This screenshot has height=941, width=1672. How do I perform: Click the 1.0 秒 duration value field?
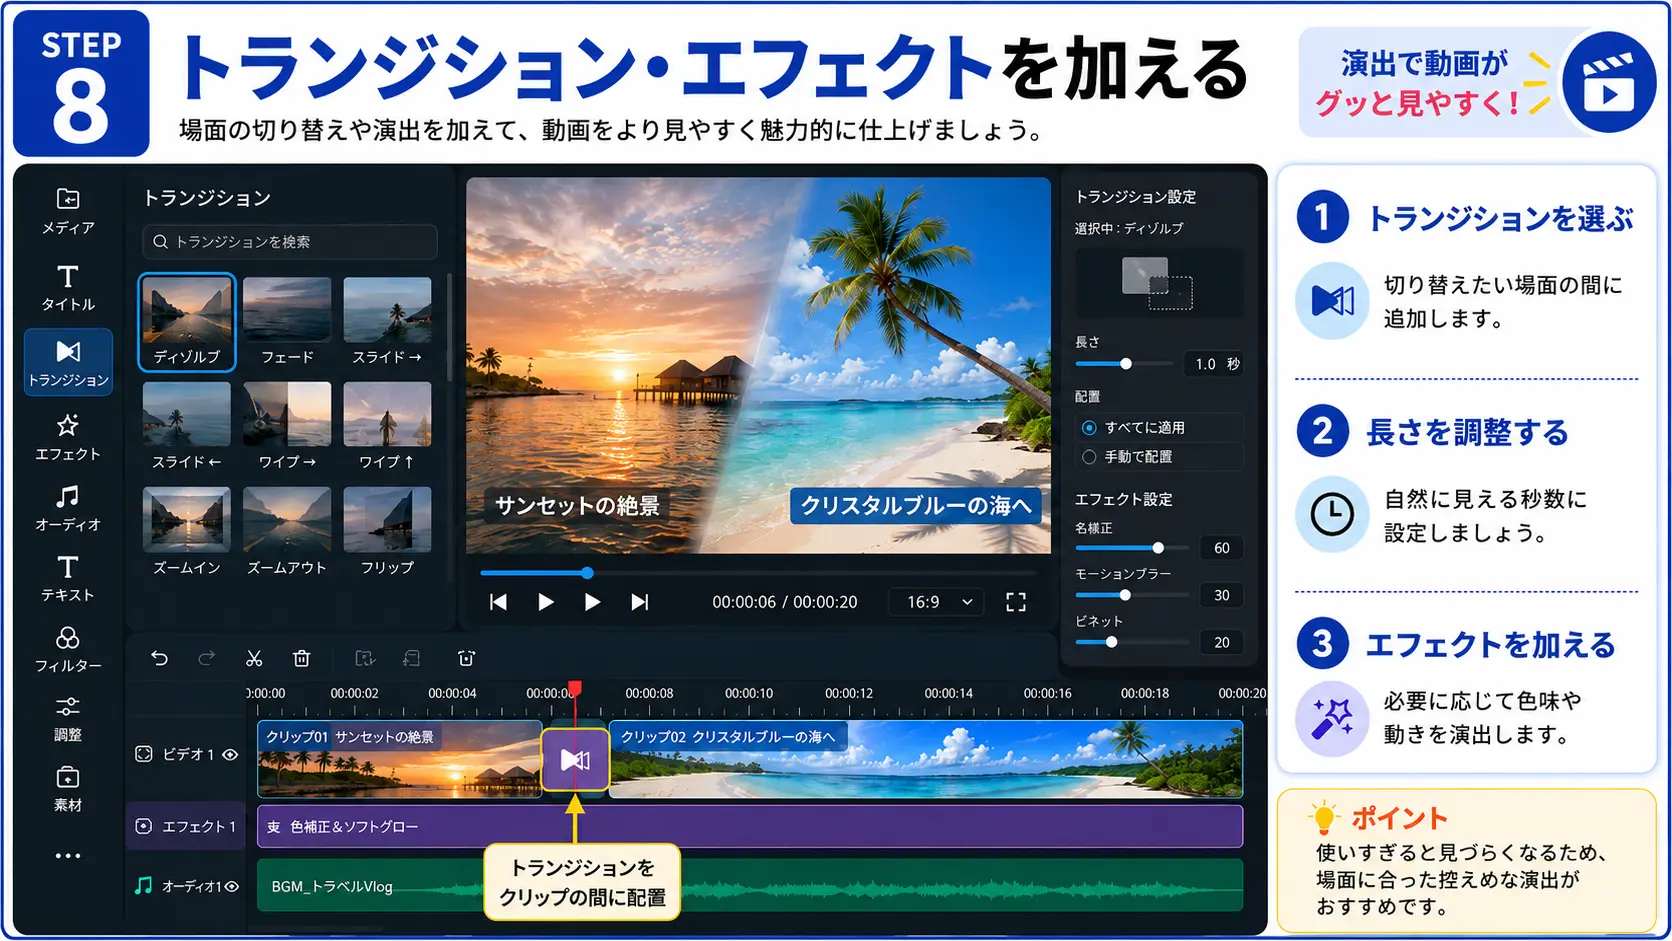click(x=1214, y=364)
